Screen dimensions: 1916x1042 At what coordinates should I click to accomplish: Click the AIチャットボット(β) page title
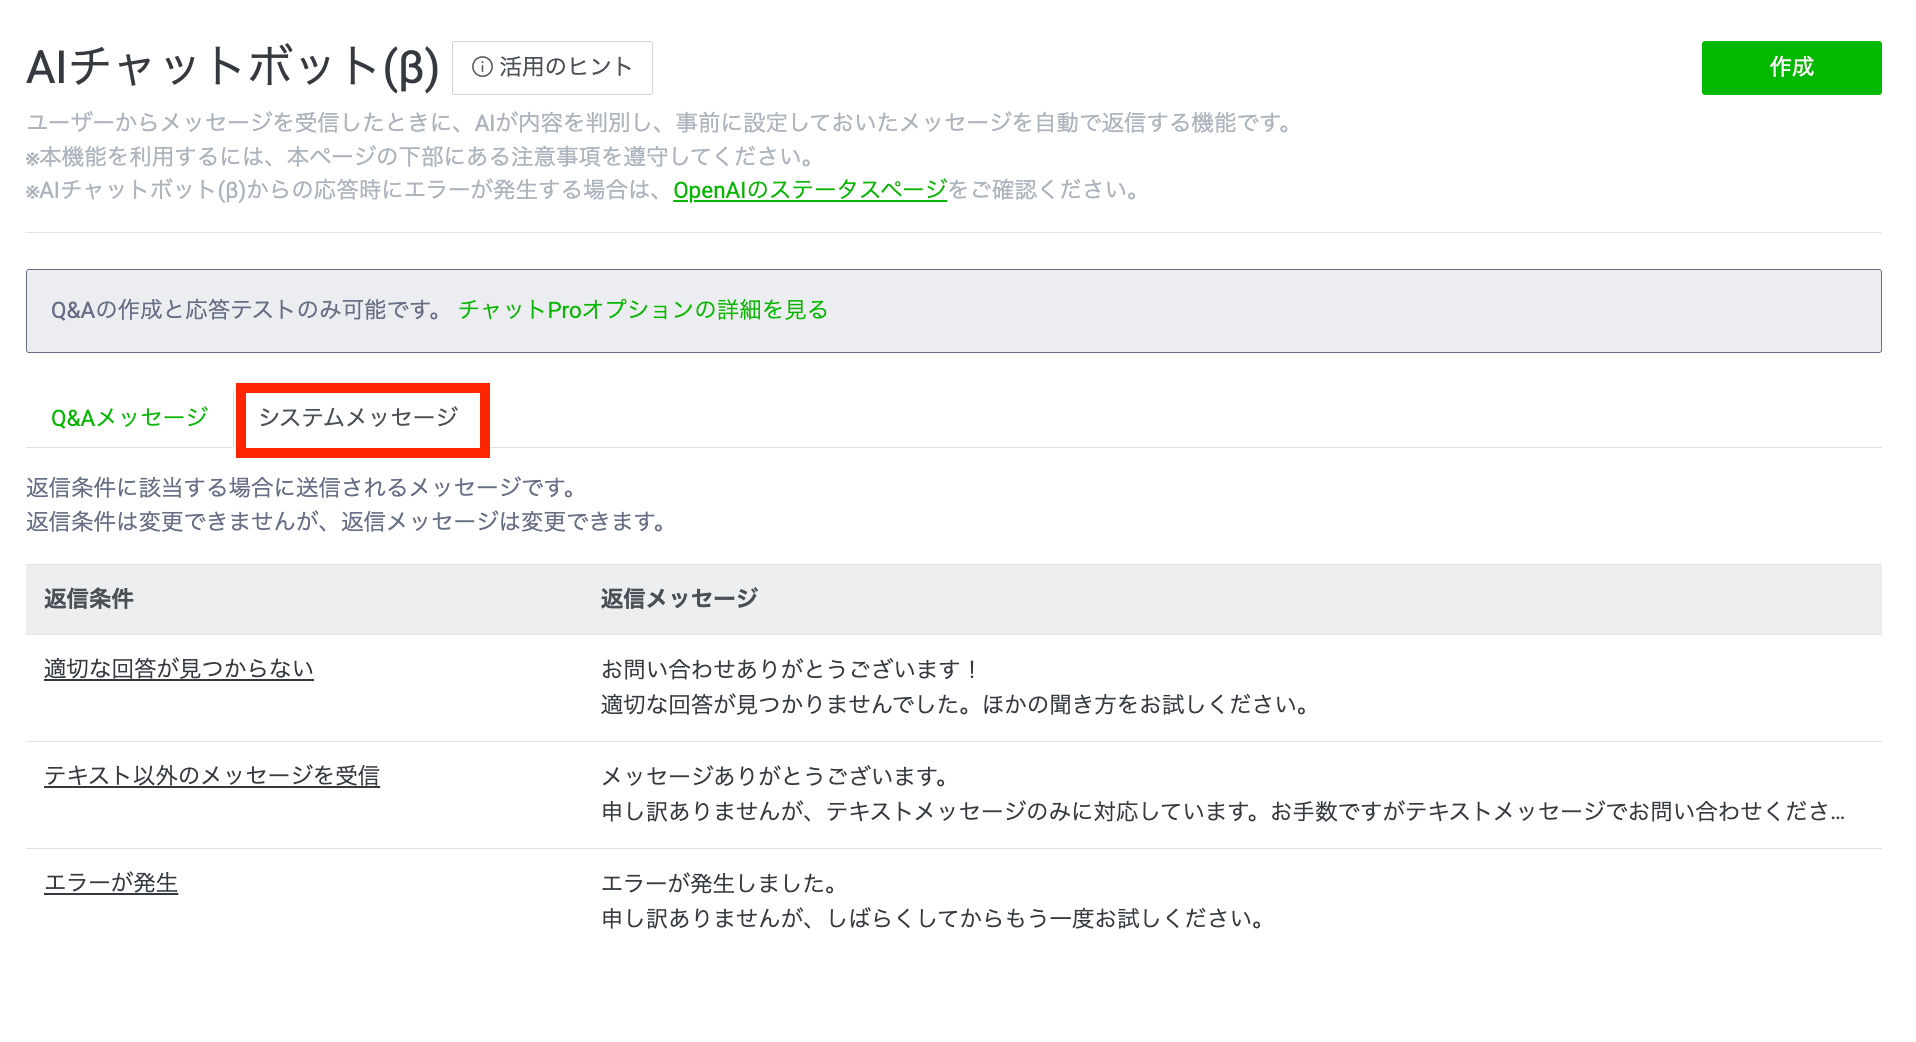pos(232,67)
